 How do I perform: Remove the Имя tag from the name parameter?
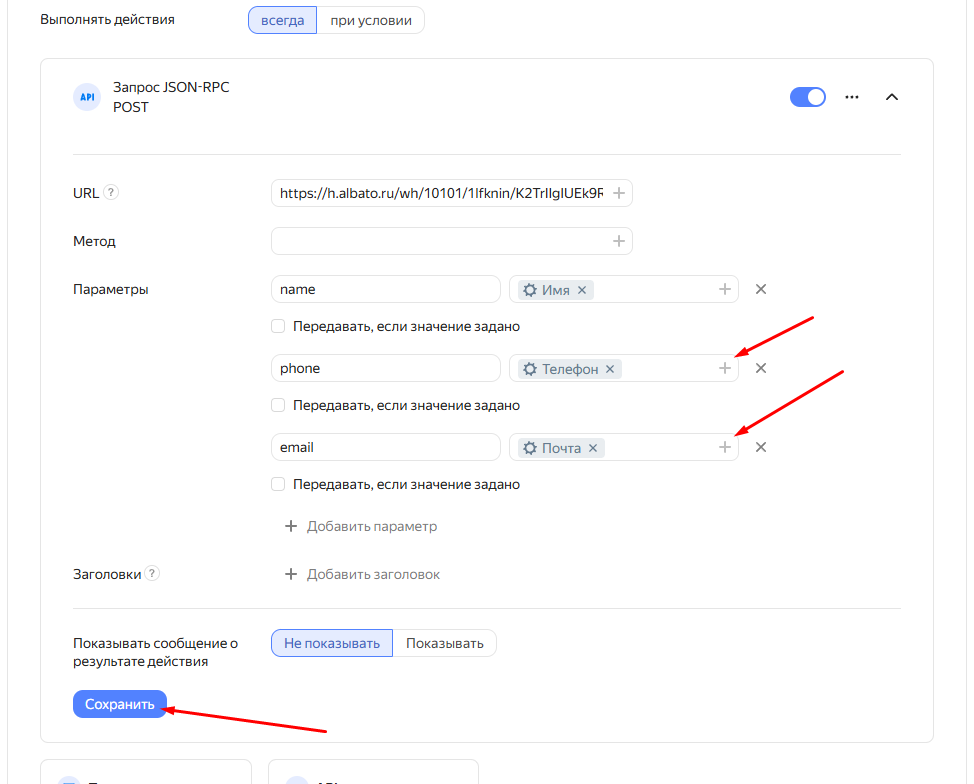point(582,290)
